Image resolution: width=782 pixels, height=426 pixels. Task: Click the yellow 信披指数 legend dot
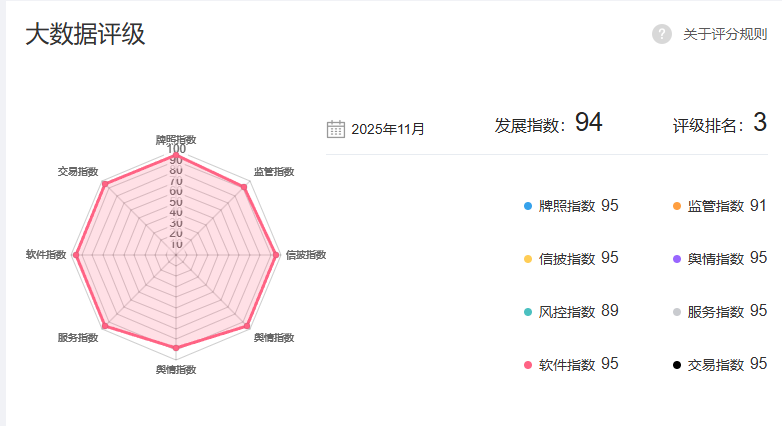click(528, 259)
